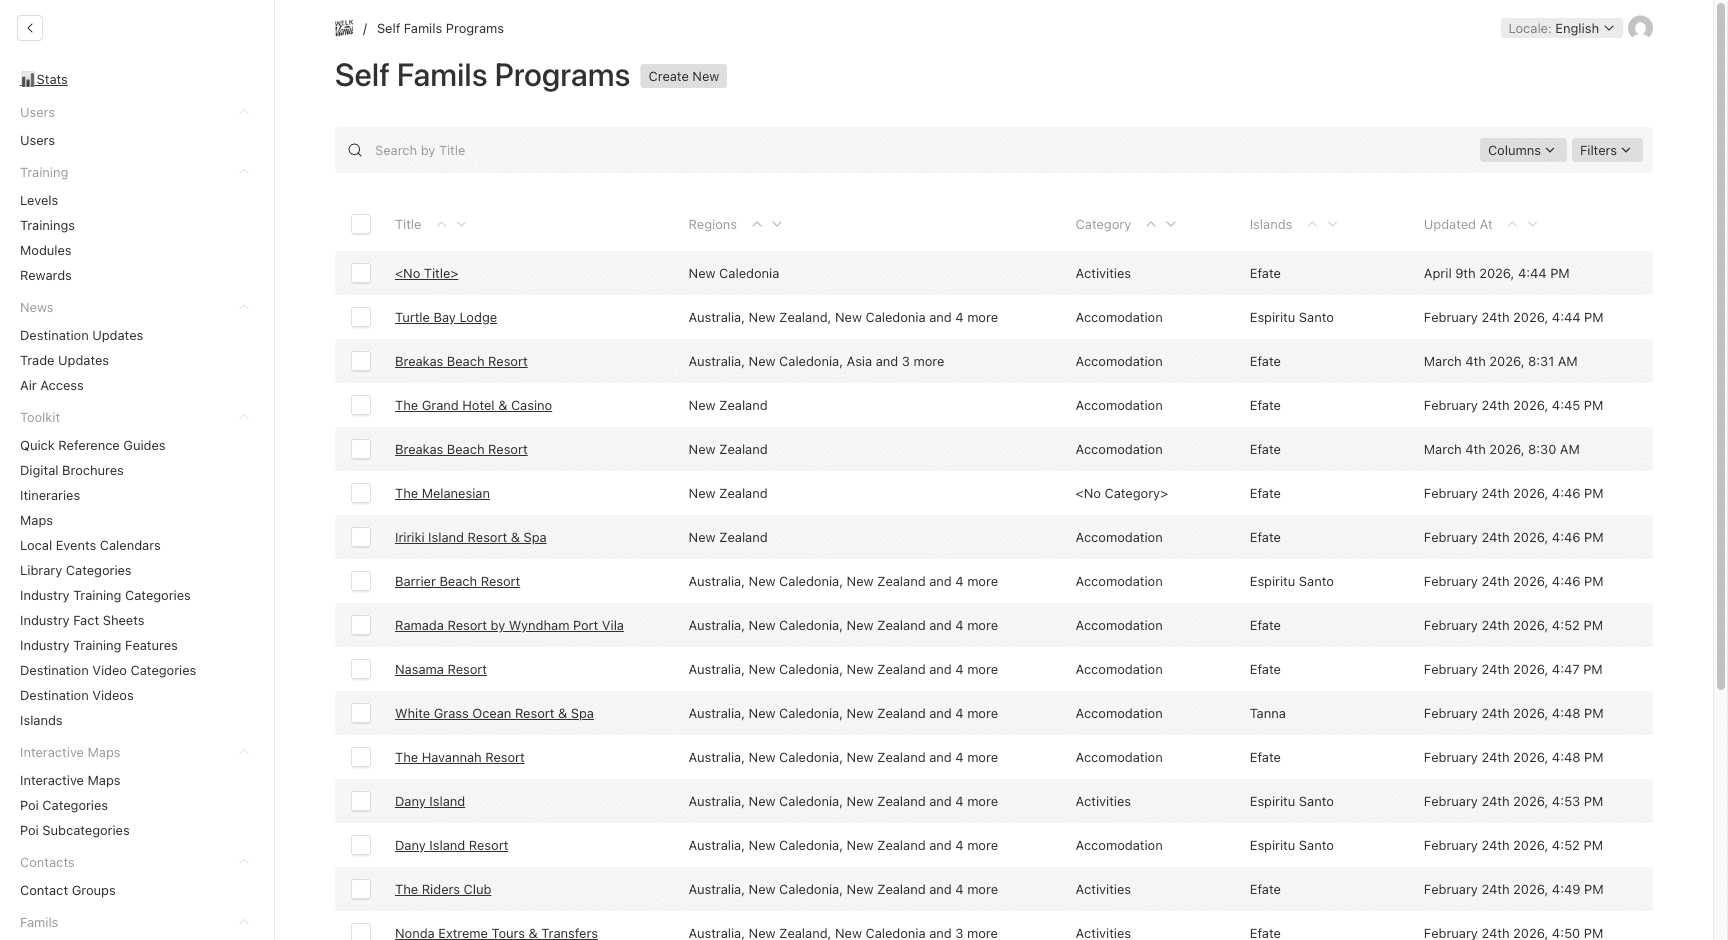Sort Title column ascending
Image resolution: width=1728 pixels, height=940 pixels.
(442, 224)
